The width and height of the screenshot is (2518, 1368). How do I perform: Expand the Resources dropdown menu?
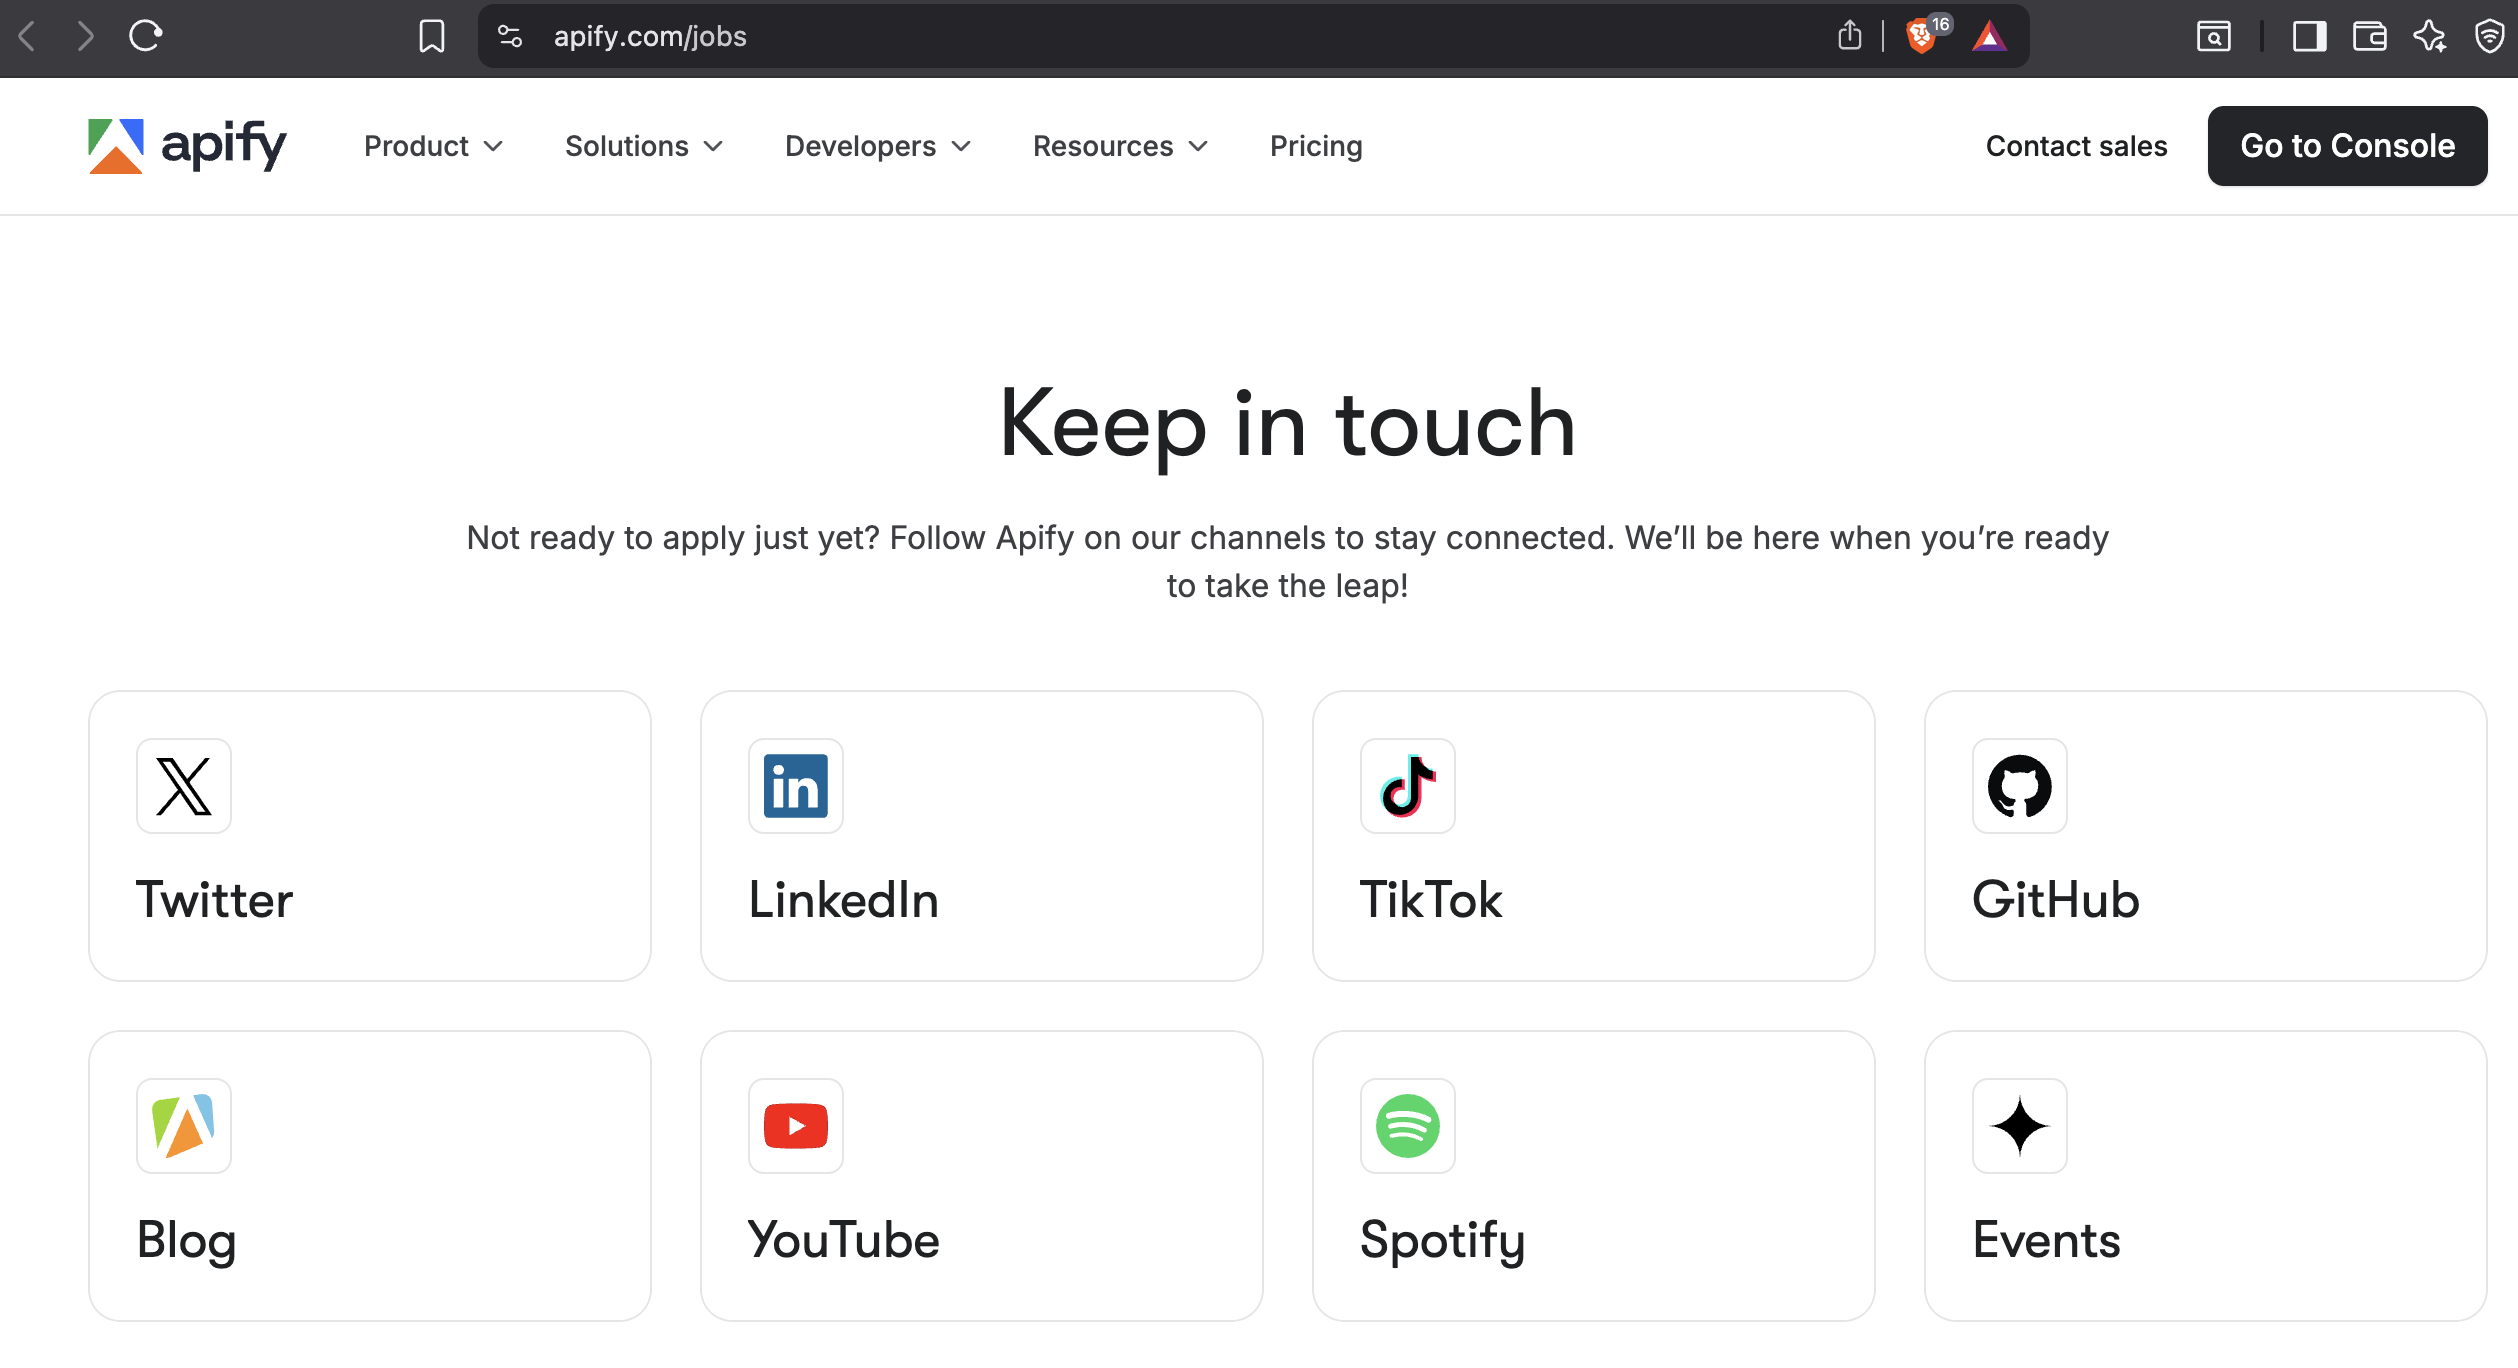(x=1120, y=146)
